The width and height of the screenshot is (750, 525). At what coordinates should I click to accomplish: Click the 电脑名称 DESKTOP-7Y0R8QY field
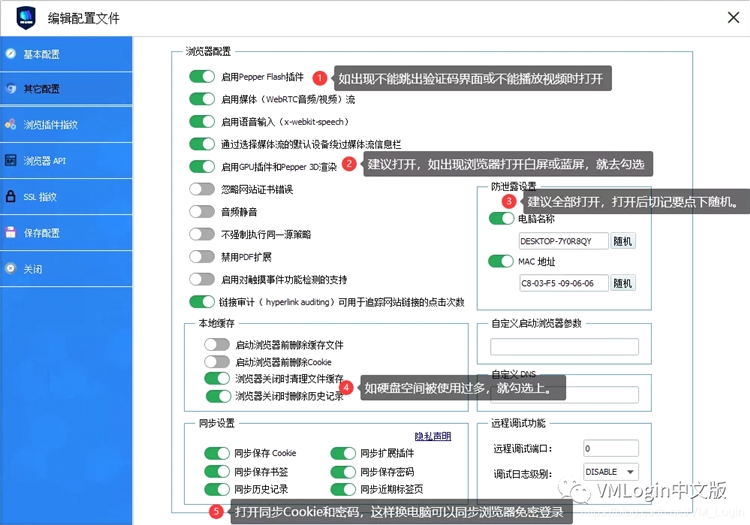pos(563,241)
